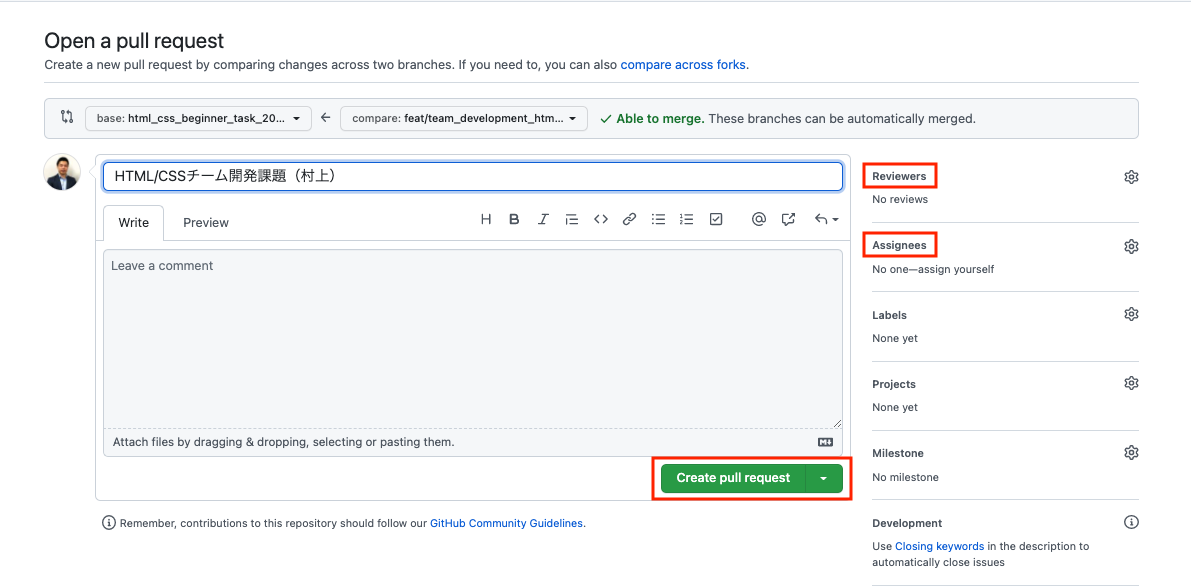This screenshot has height=586, width=1191.
Task: Switch to the Write tab
Action: point(134,223)
